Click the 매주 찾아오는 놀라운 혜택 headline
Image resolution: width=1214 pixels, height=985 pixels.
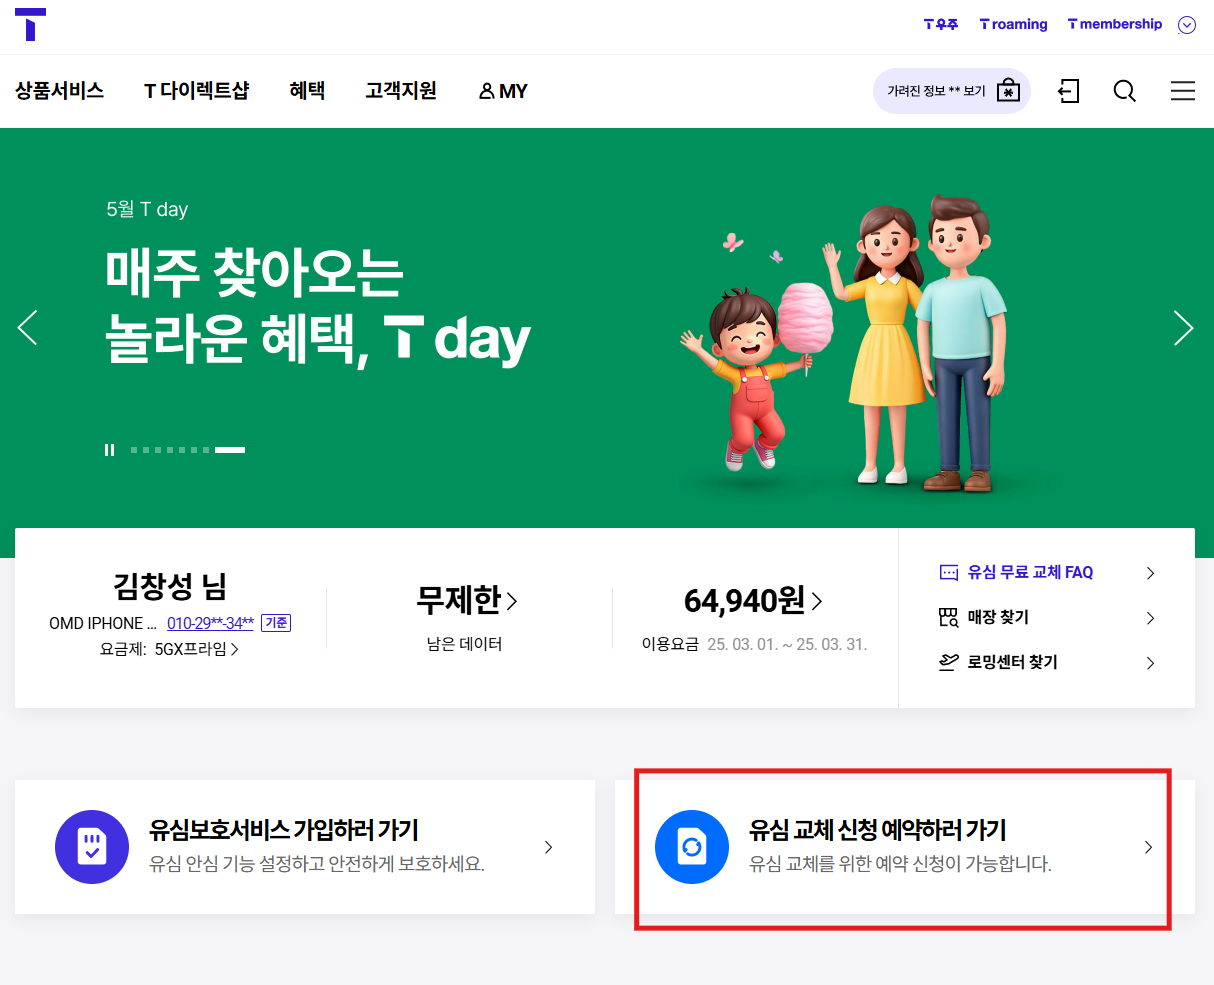coord(318,305)
